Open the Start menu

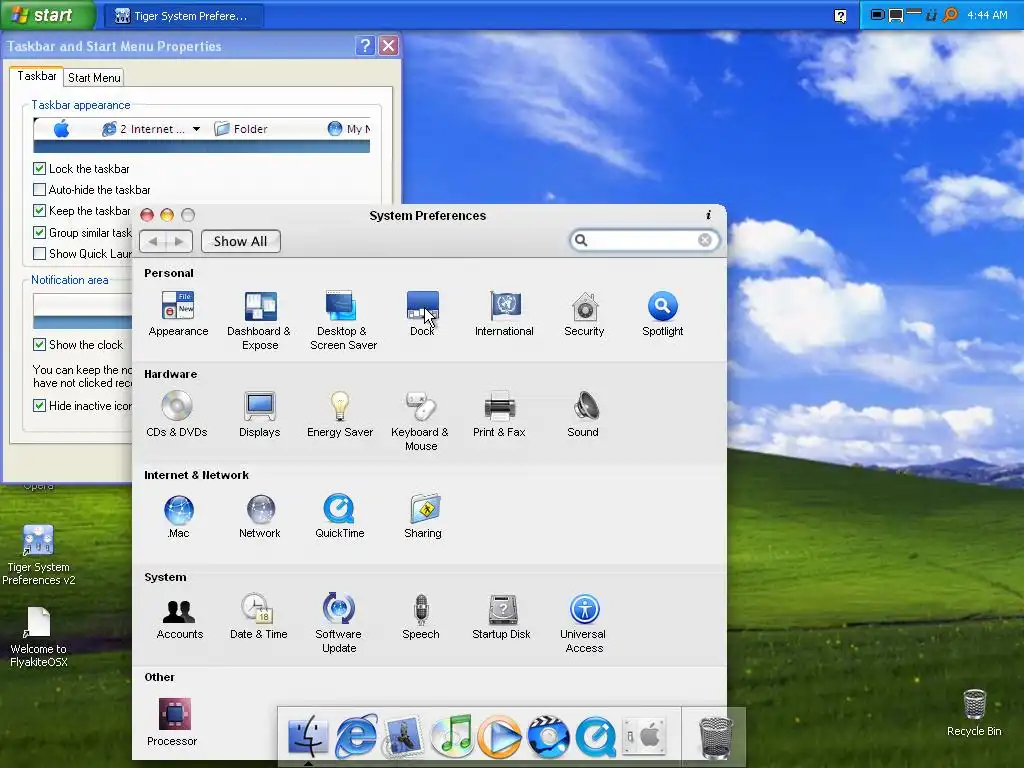pyautogui.click(x=47, y=15)
